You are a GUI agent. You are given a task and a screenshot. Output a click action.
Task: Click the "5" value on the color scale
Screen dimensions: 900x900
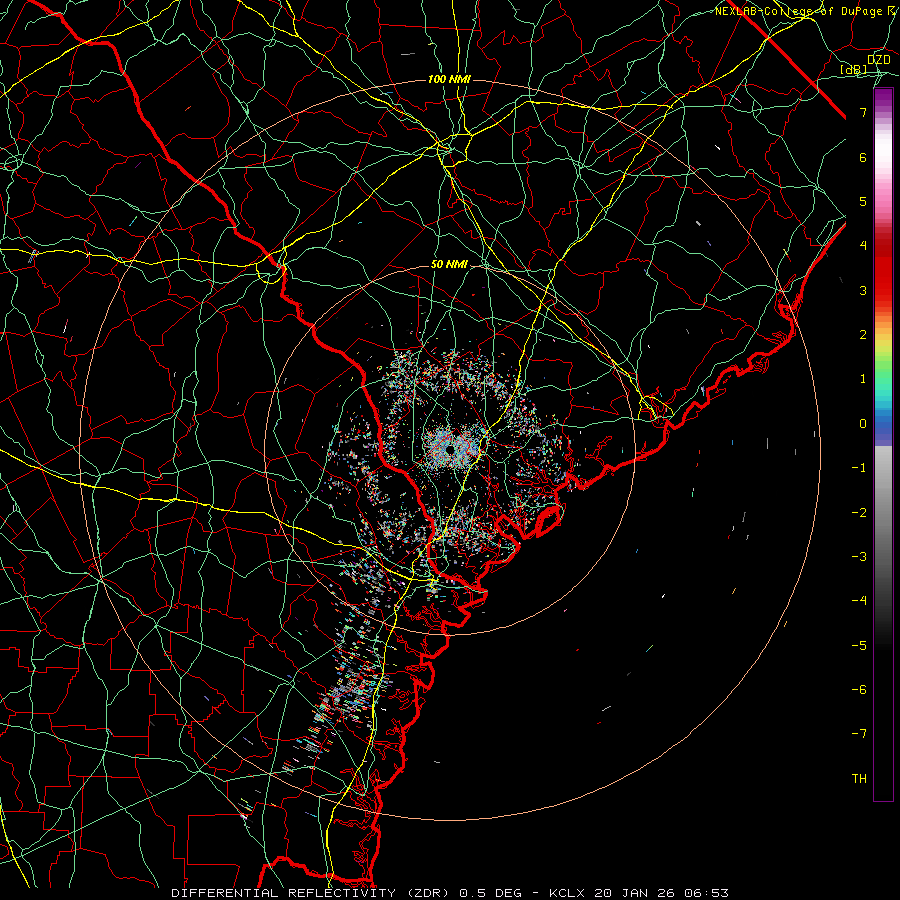863,201
